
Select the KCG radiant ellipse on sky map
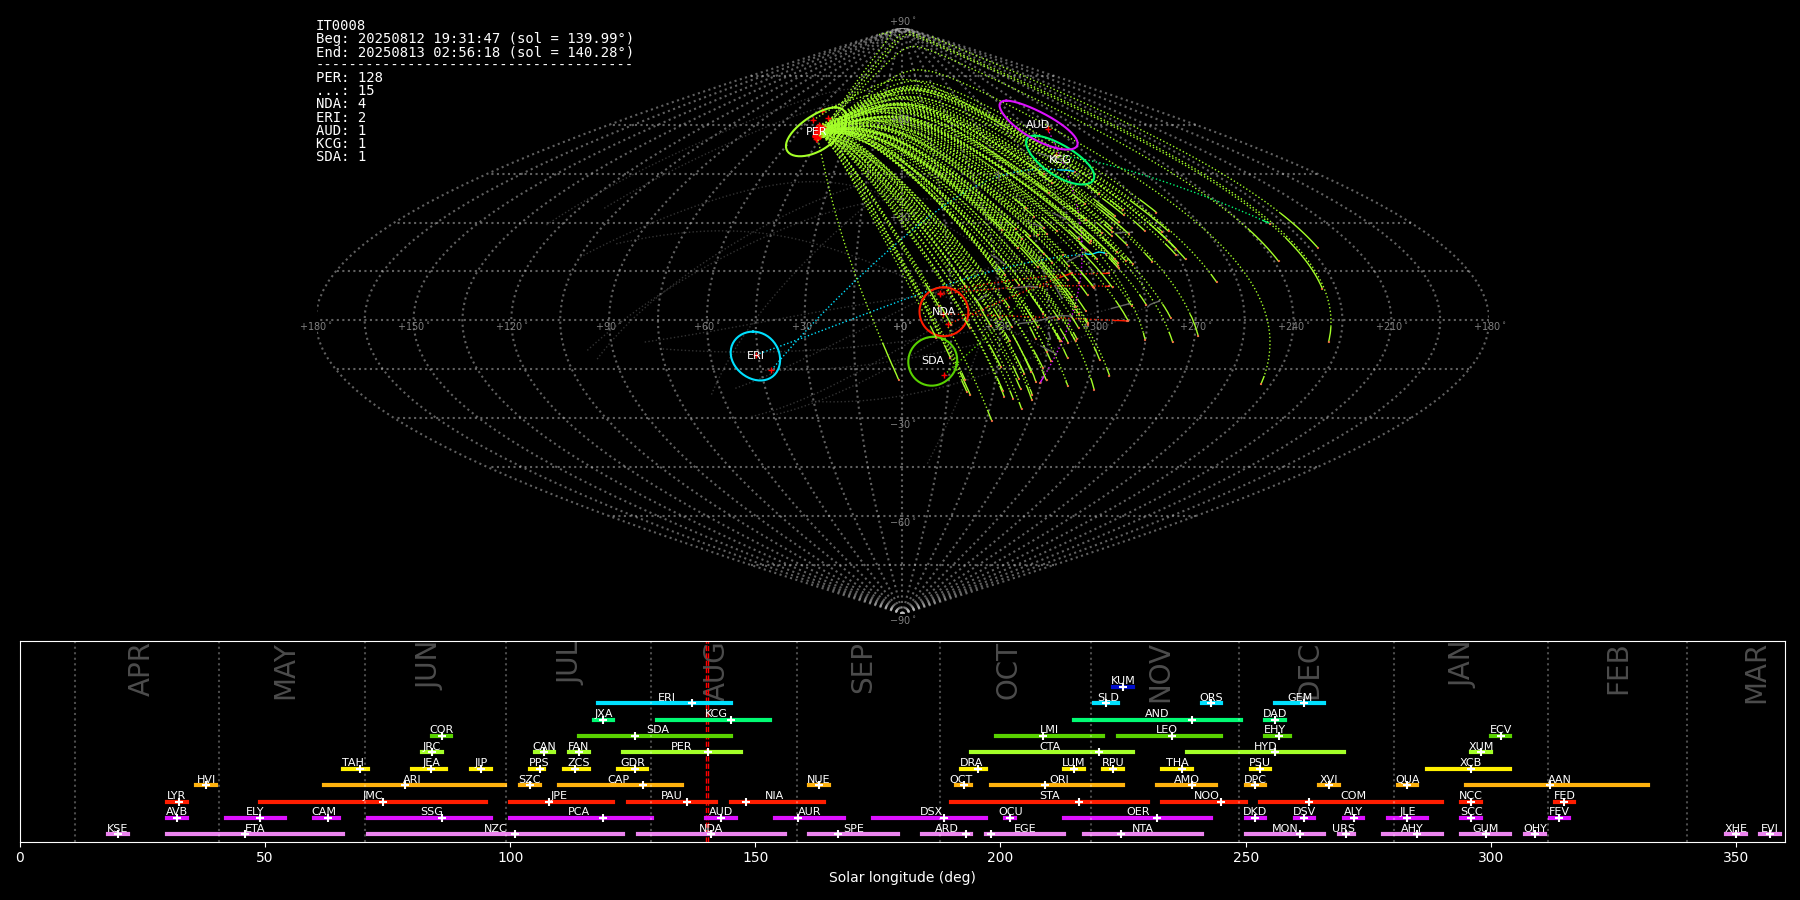[x=1060, y=160]
